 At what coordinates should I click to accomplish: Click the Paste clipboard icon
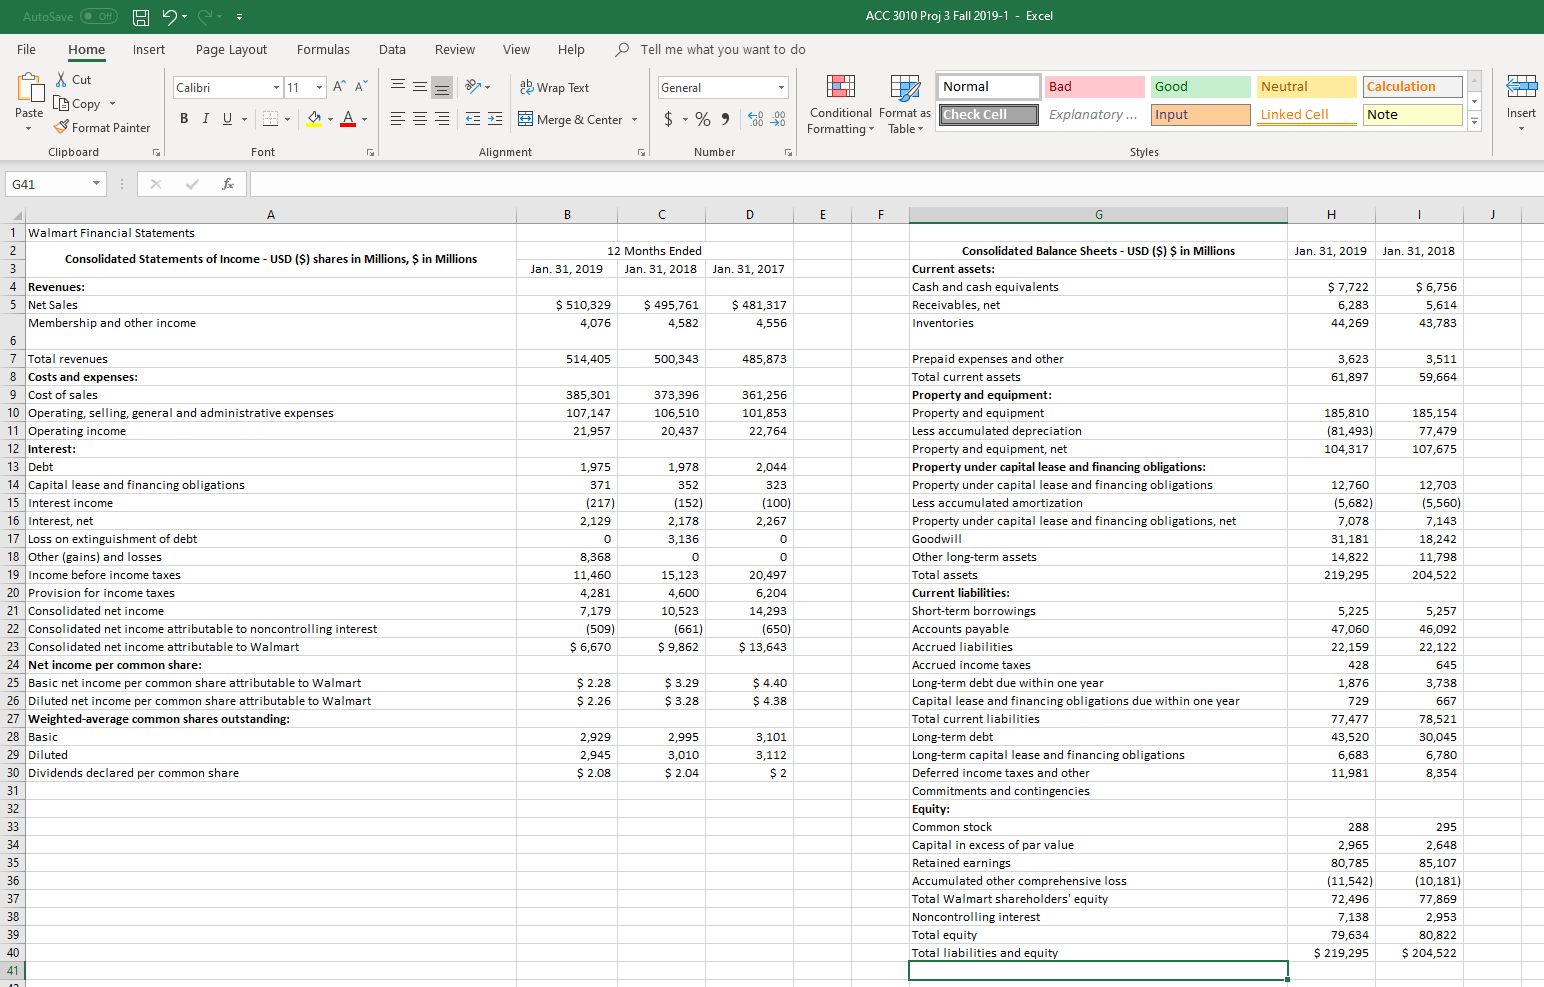(29, 89)
